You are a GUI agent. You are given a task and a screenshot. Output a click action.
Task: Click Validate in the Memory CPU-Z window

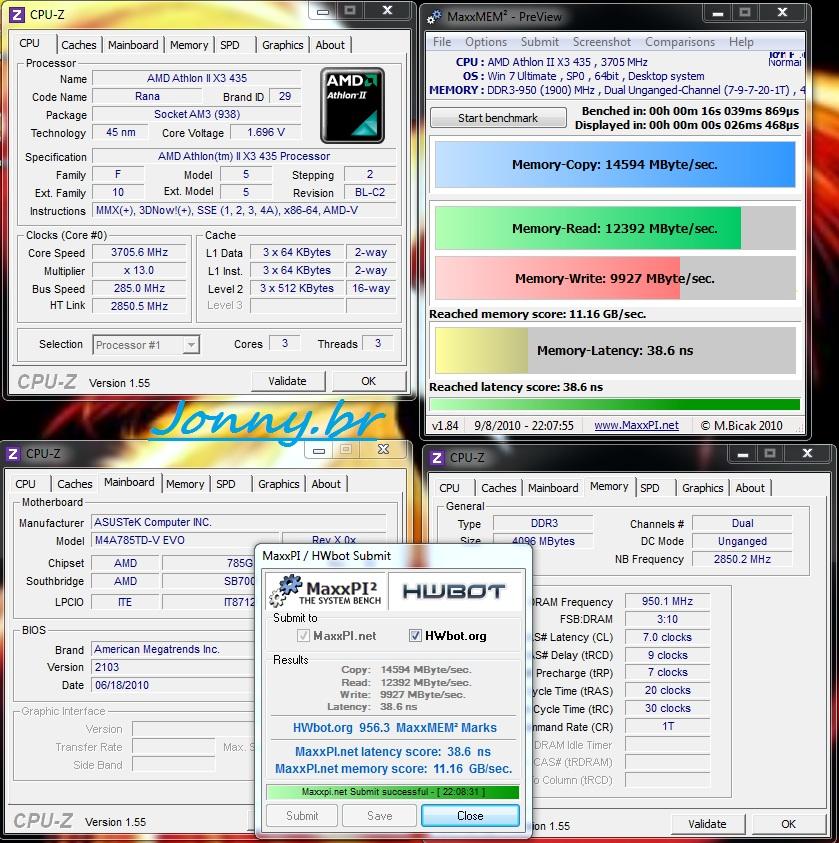pyautogui.click(x=707, y=824)
